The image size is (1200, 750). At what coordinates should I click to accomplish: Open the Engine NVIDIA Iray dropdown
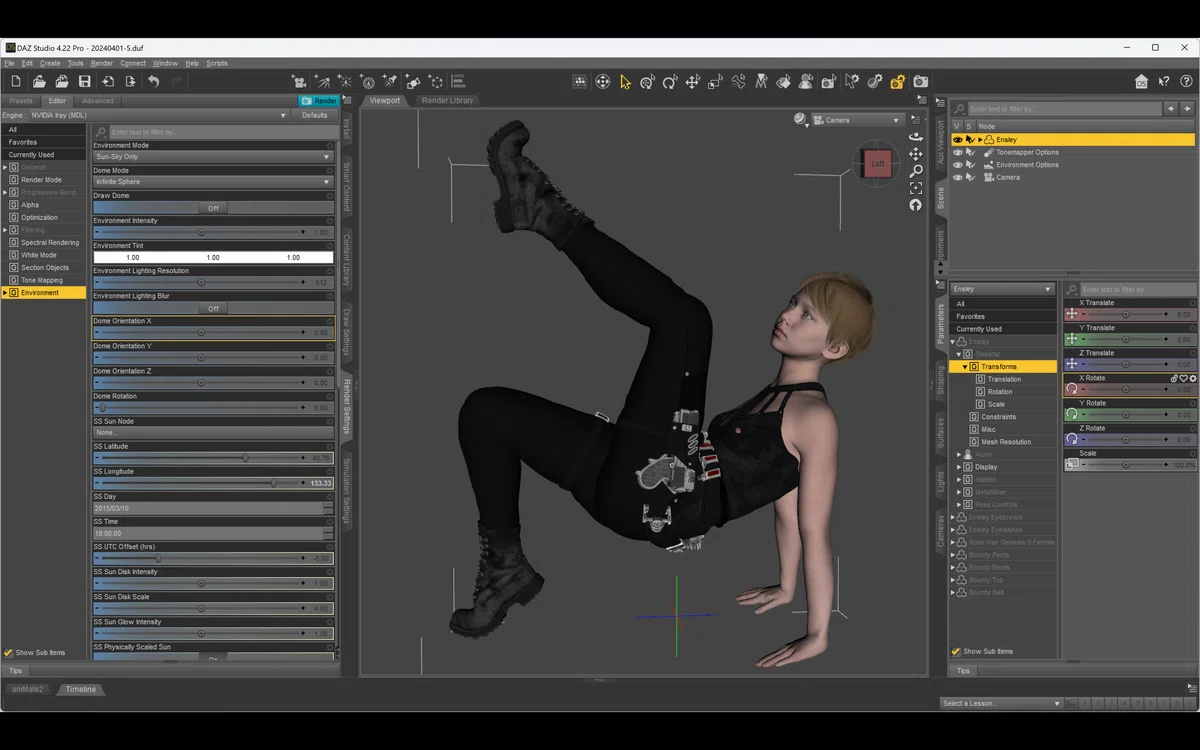pyautogui.click(x=158, y=115)
